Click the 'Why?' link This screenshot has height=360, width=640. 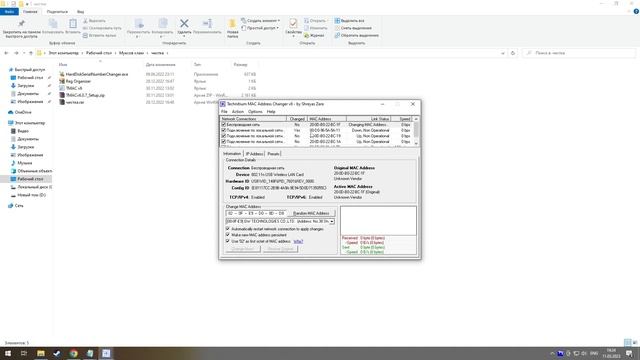click(x=298, y=241)
